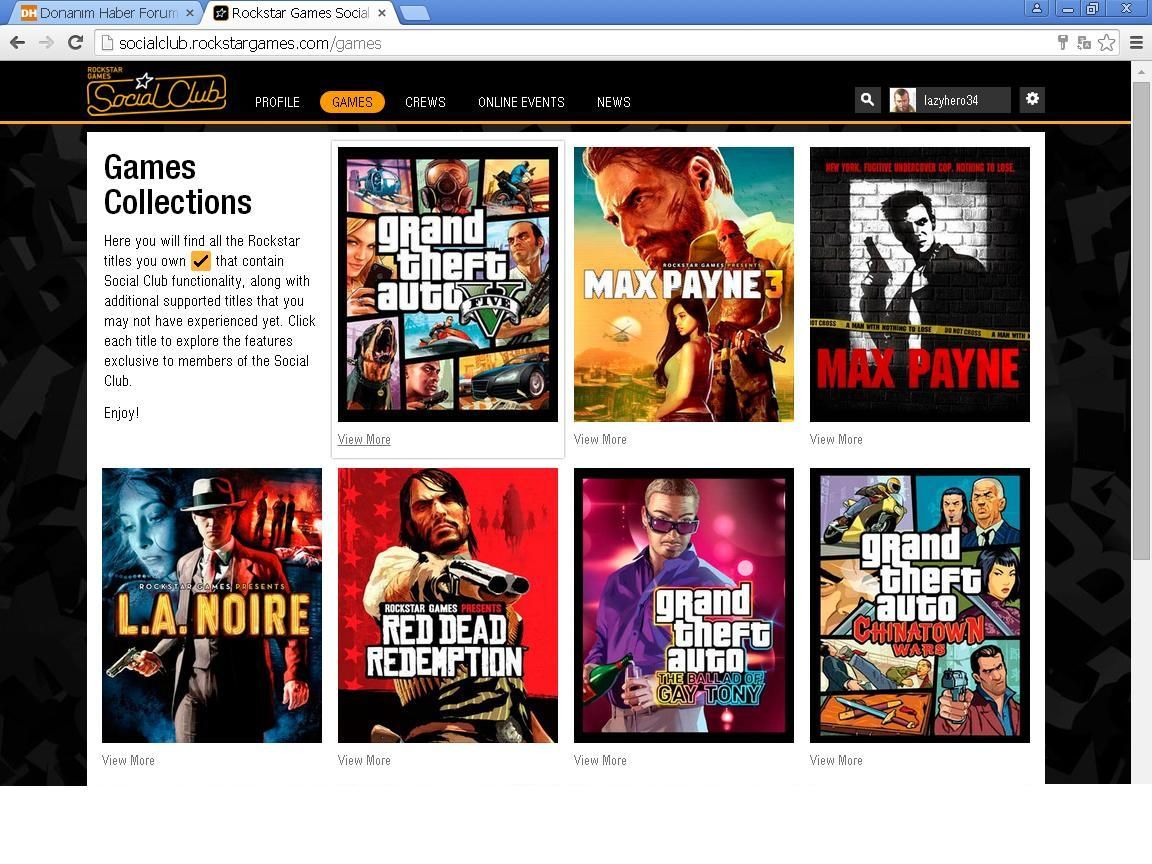Image resolution: width=1152 pixels, height=864 pixels.
Task: Click View More under Red Dead Redemption
Action: click(364, 760)
